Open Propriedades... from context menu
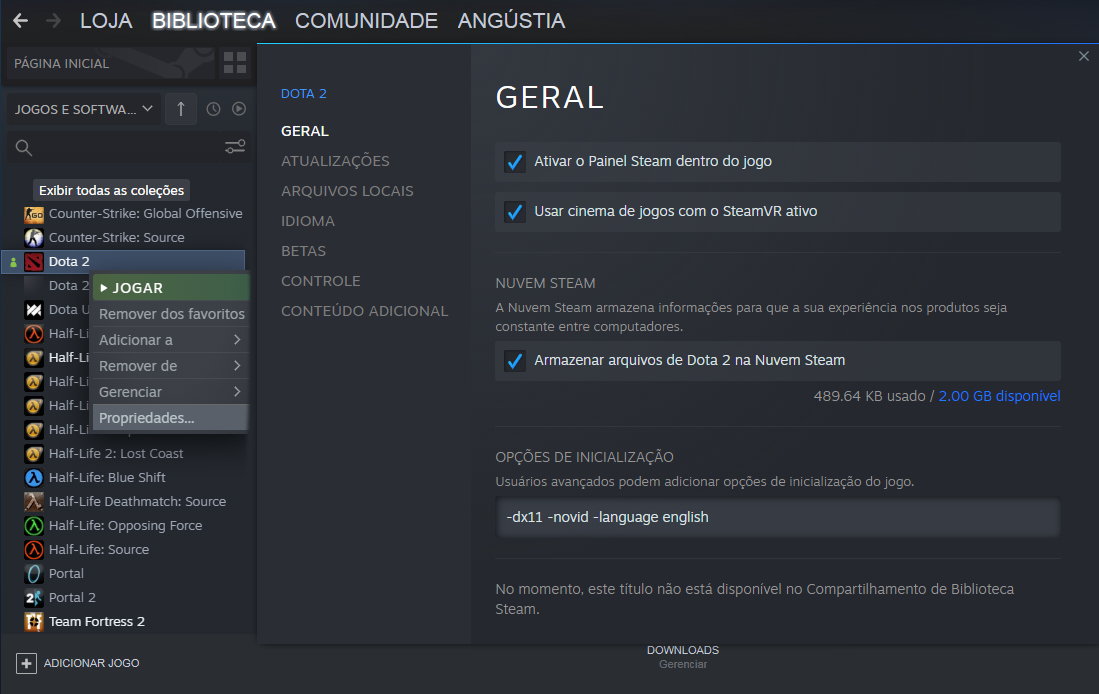 170,418
